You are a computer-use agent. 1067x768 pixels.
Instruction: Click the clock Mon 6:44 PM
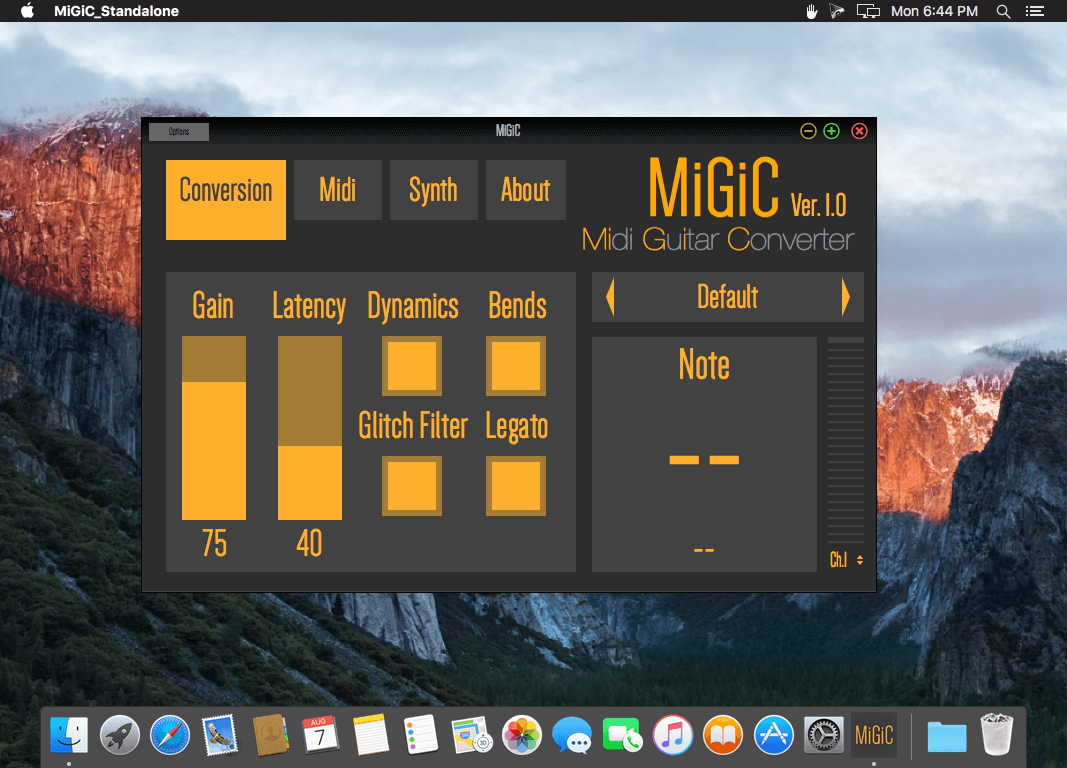[x=934, y=11]
